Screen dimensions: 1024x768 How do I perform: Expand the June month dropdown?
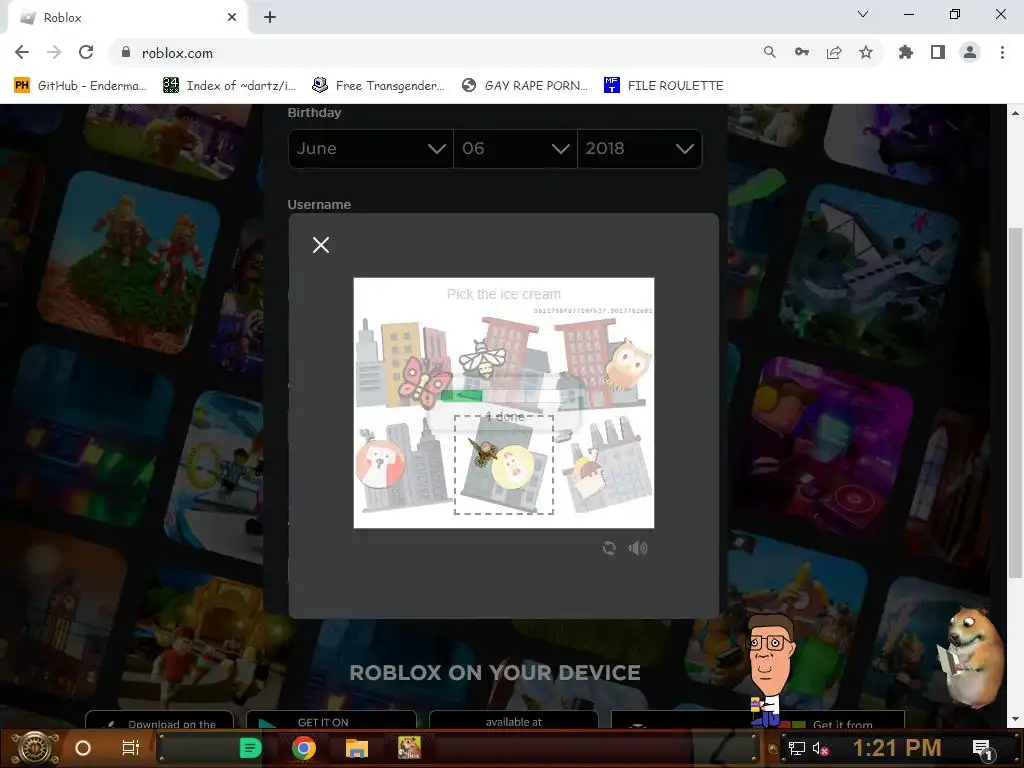coord(370,148)
